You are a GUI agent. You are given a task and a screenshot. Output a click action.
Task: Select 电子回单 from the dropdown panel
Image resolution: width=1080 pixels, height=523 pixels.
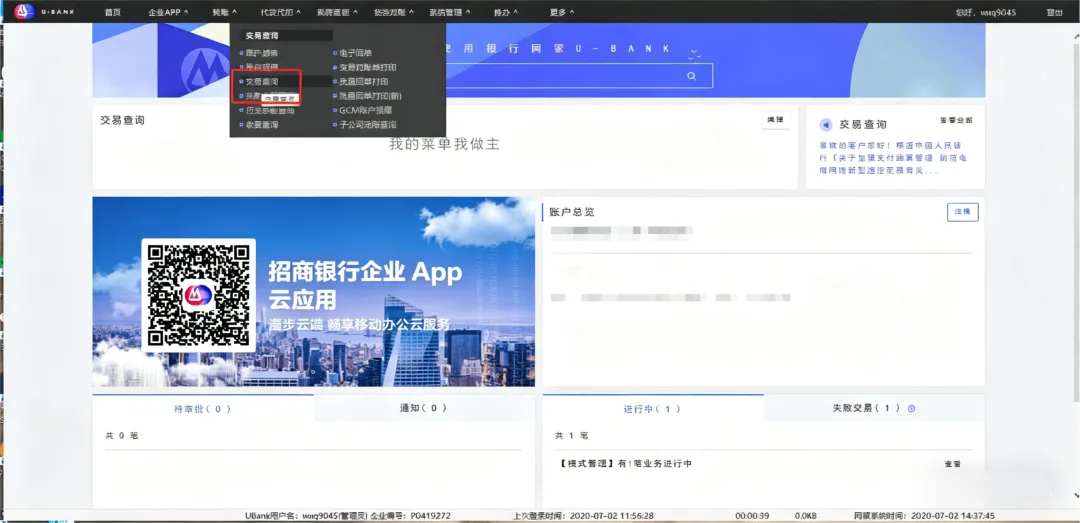355,53
